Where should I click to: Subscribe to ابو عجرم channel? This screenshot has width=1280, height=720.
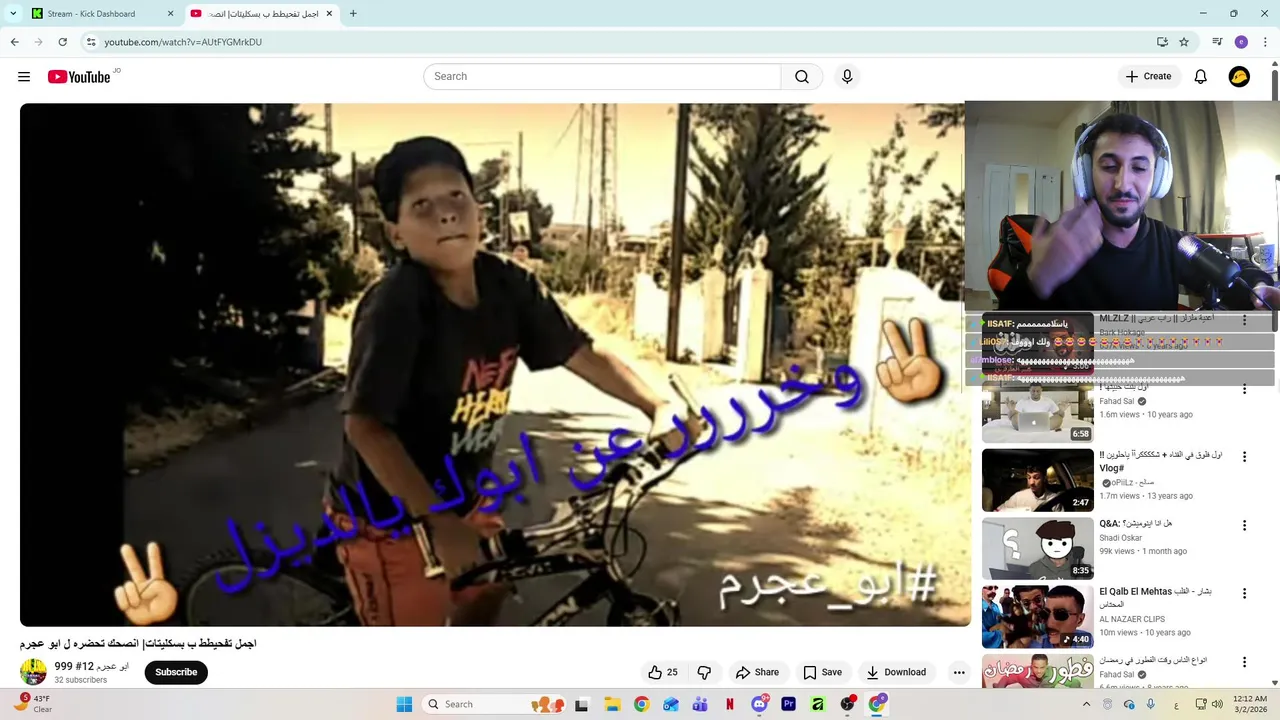click(x=176, y=672)
